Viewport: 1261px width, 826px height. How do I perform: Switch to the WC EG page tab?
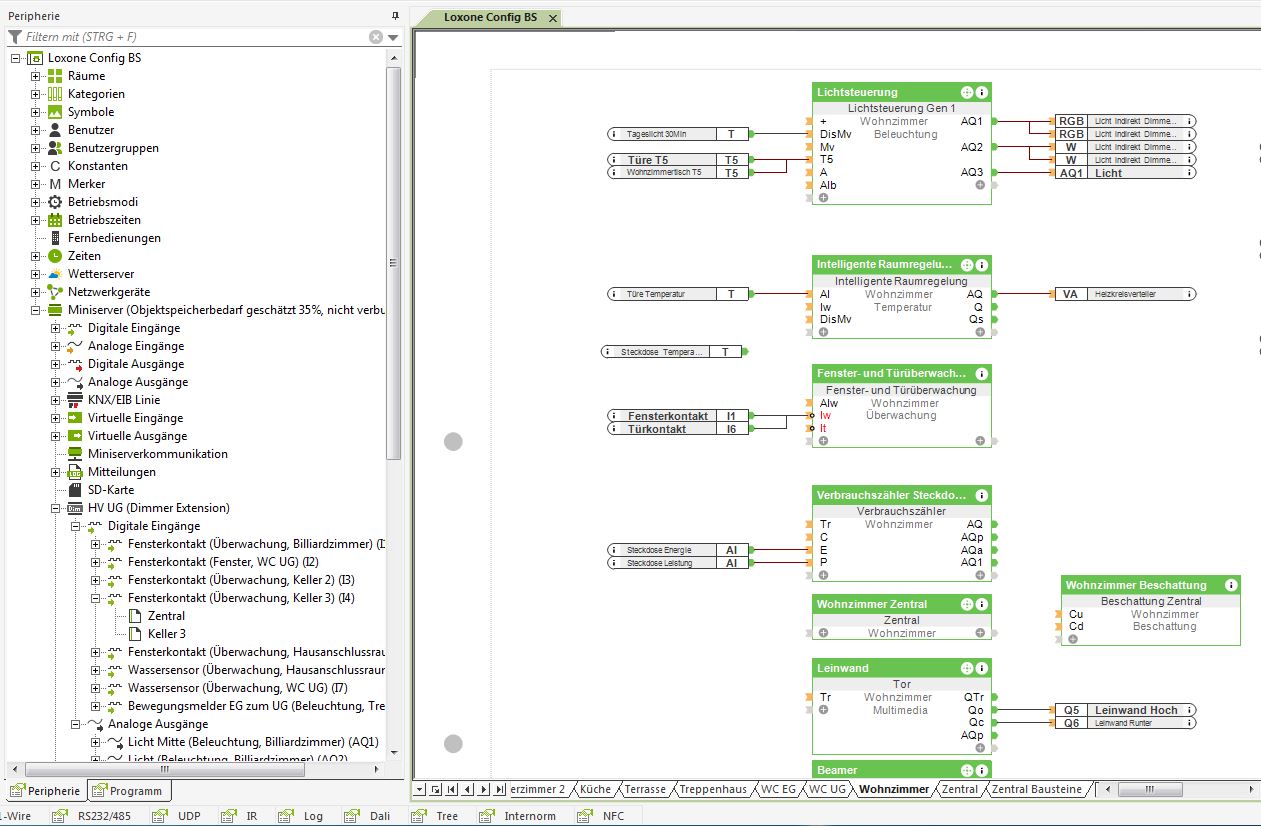(778, 789)
